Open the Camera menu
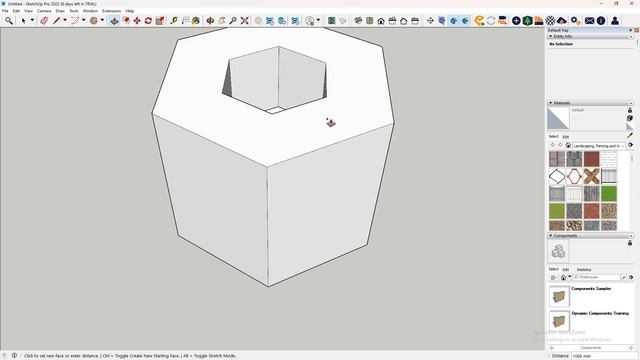 tap(44, 11)
